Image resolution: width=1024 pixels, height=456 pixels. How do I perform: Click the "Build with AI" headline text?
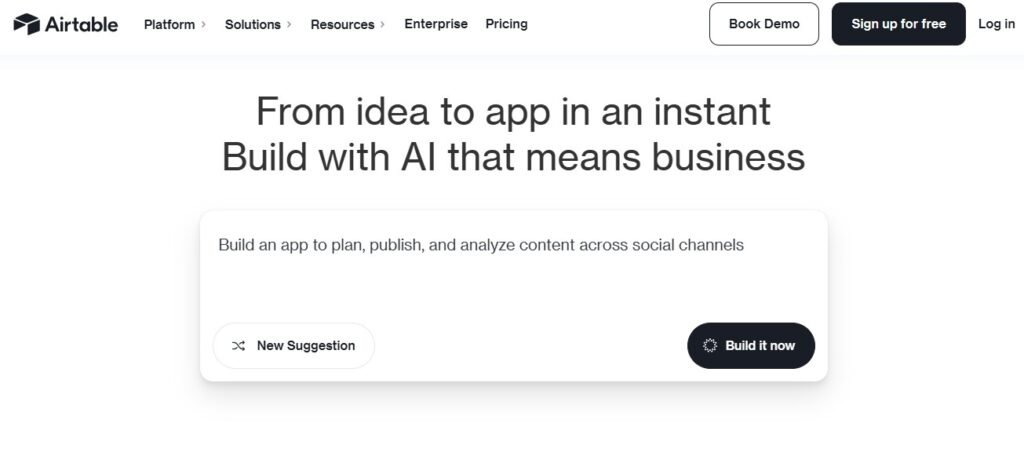(x=513, y=157)
